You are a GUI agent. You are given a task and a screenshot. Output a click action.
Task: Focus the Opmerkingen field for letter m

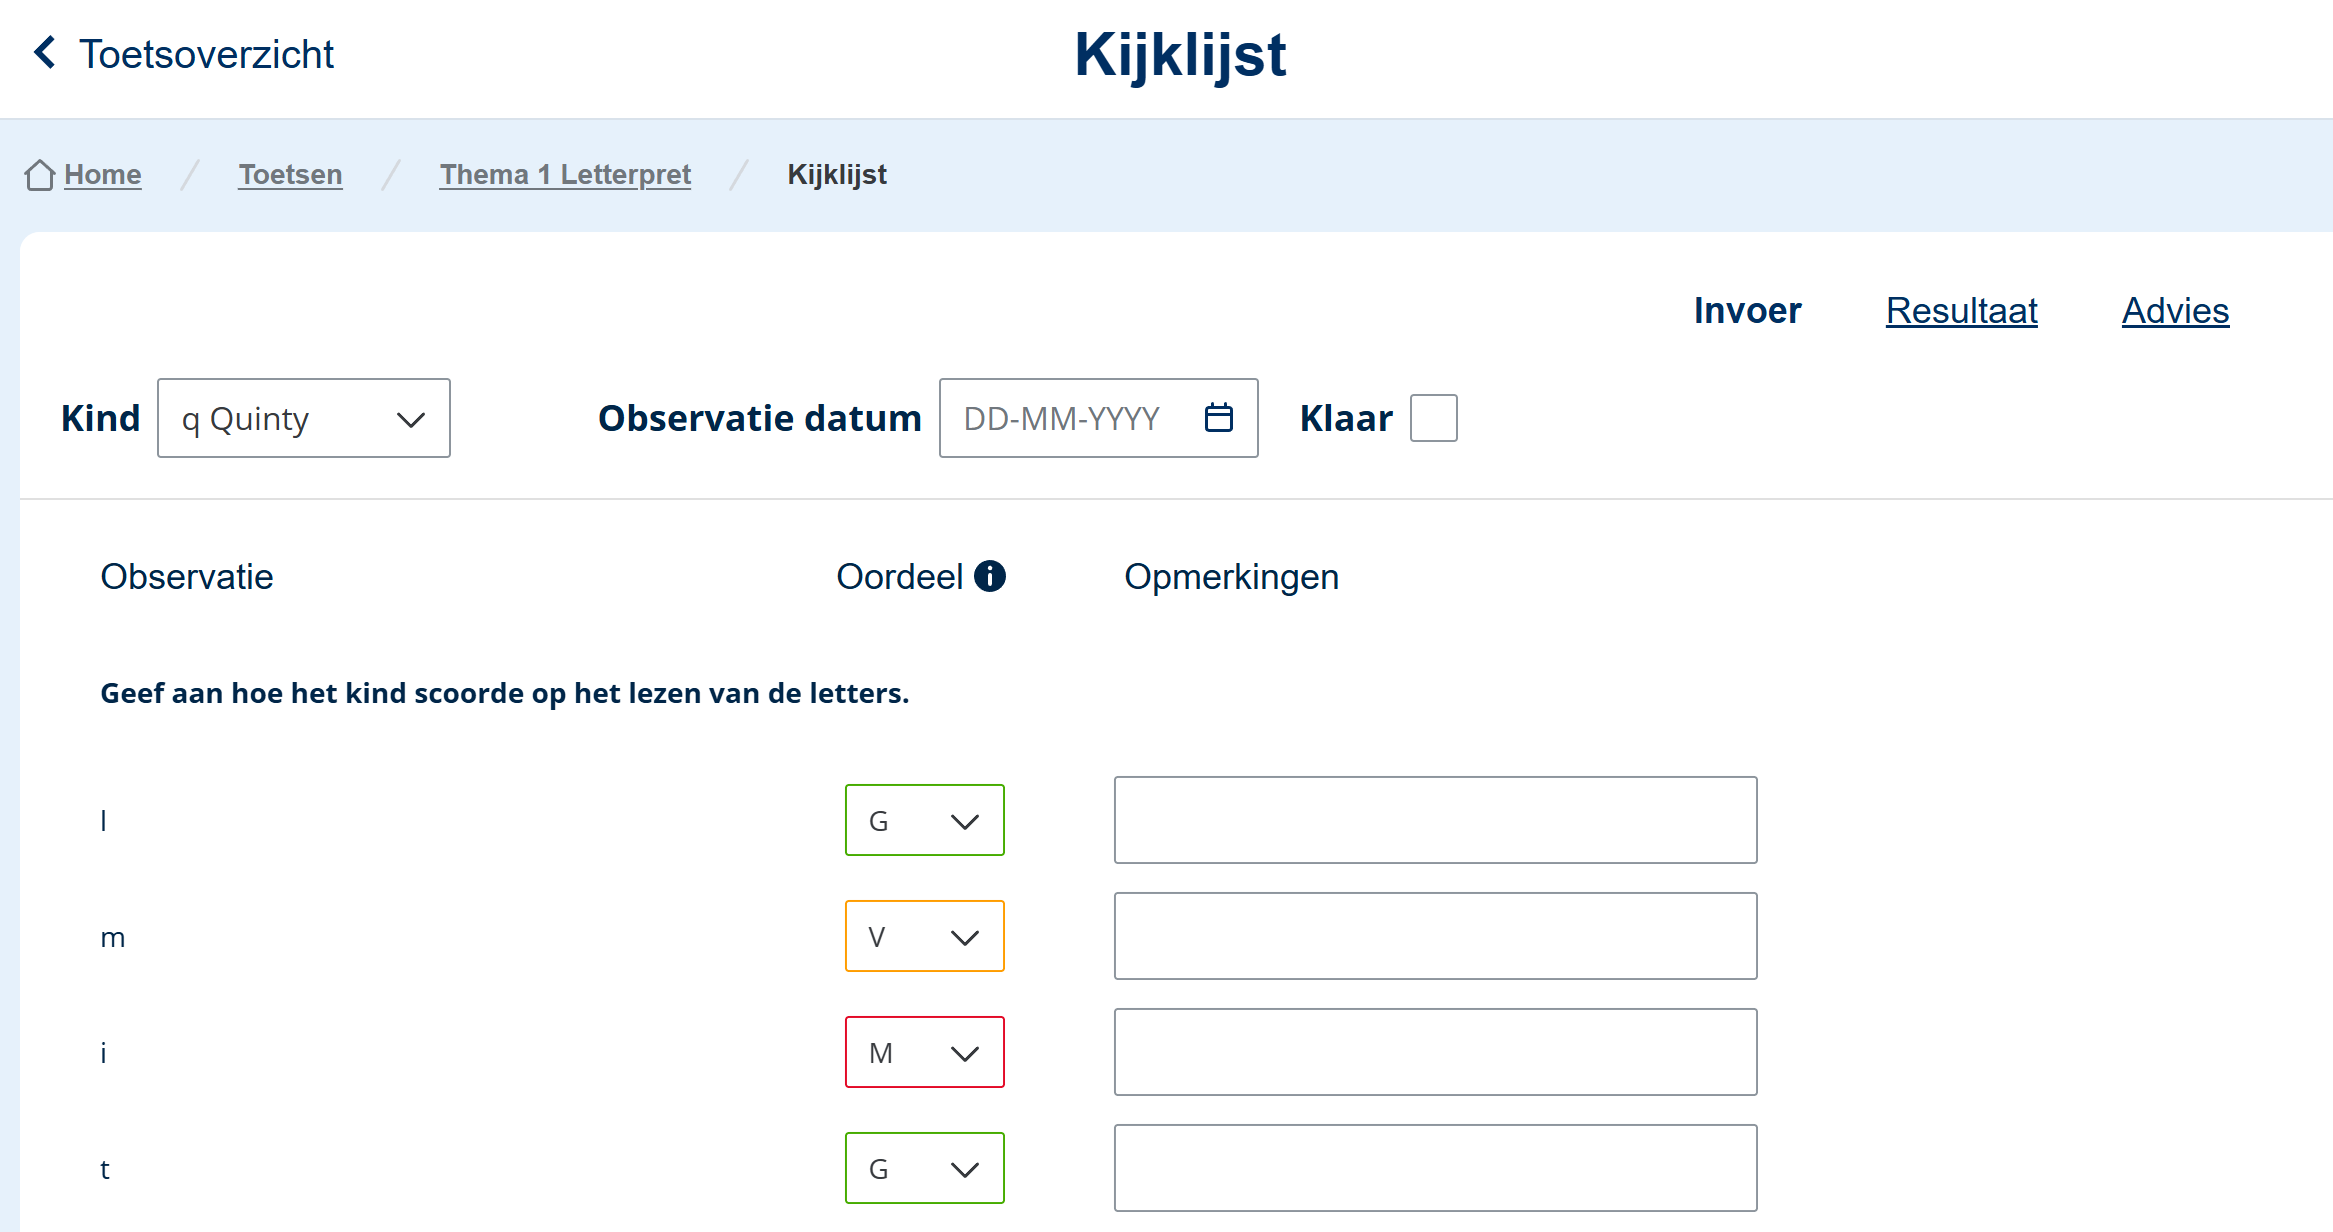(1435, 937)
